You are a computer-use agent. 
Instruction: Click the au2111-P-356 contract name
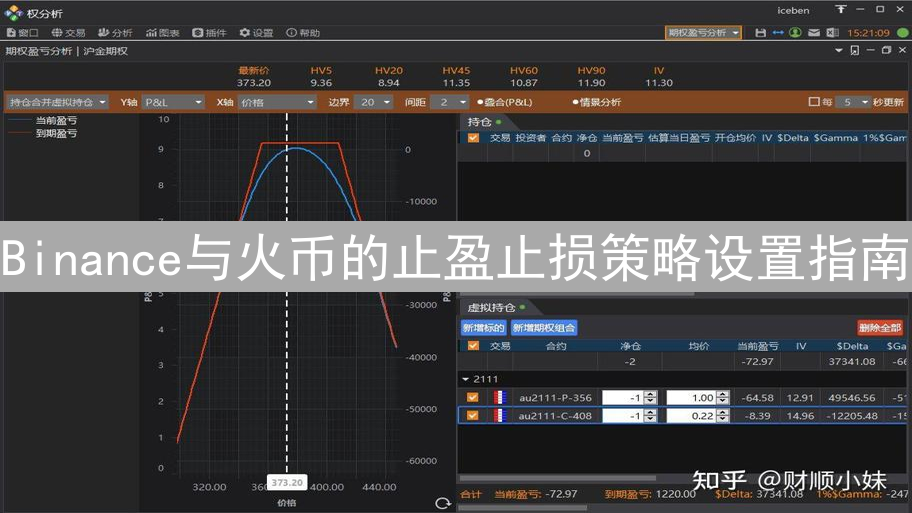coord(555,398)
